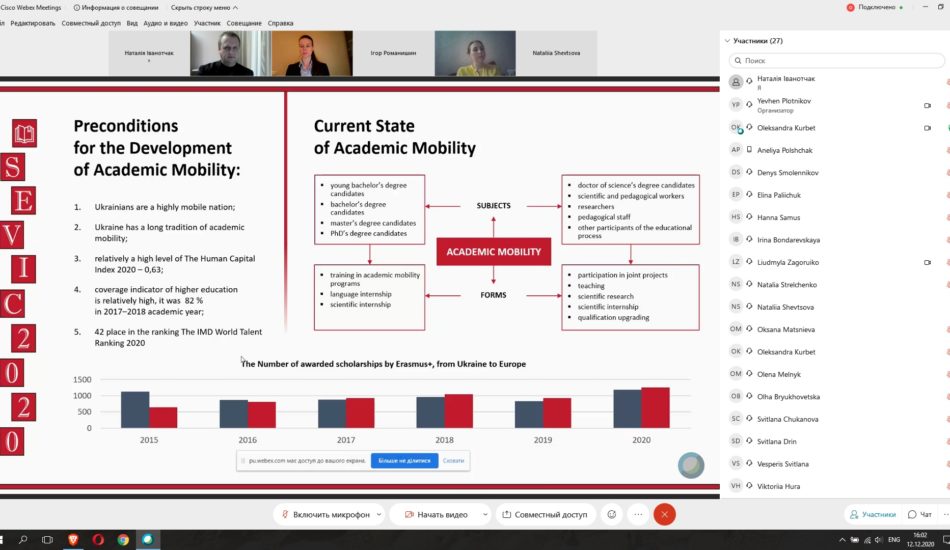Start camera with Начать видео button
Viewport: 950px width, 550px height.
pos(436,514)
